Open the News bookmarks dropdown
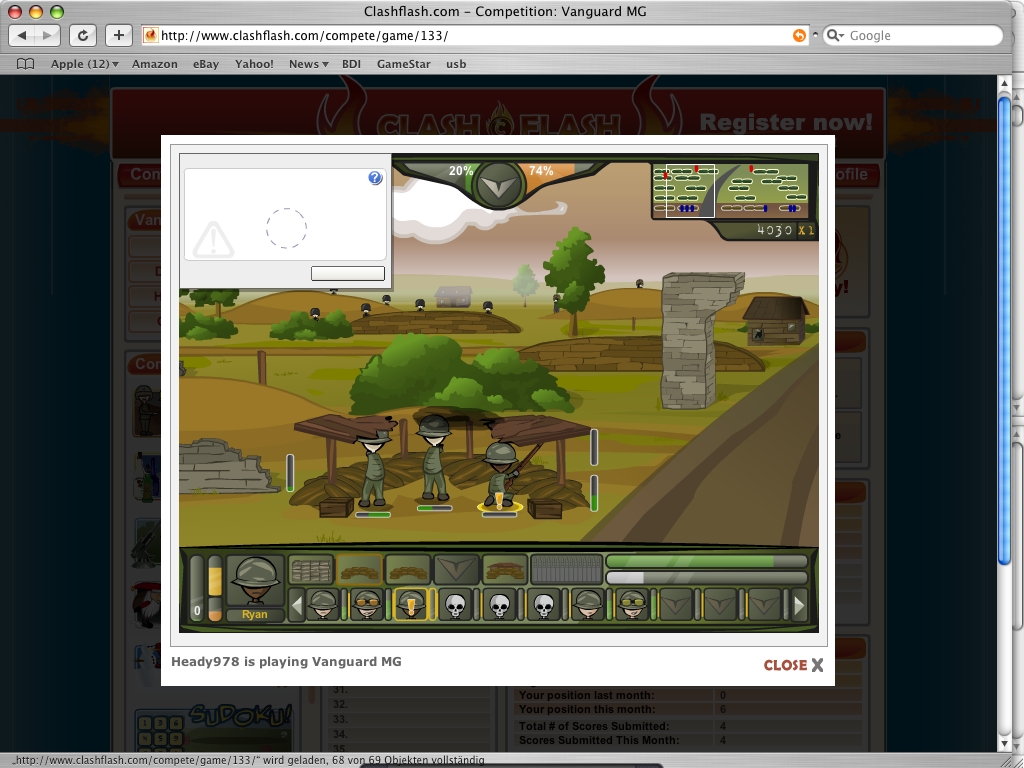Image resolution: width=1024 pixels, height=768 pixels. point(308,64)
